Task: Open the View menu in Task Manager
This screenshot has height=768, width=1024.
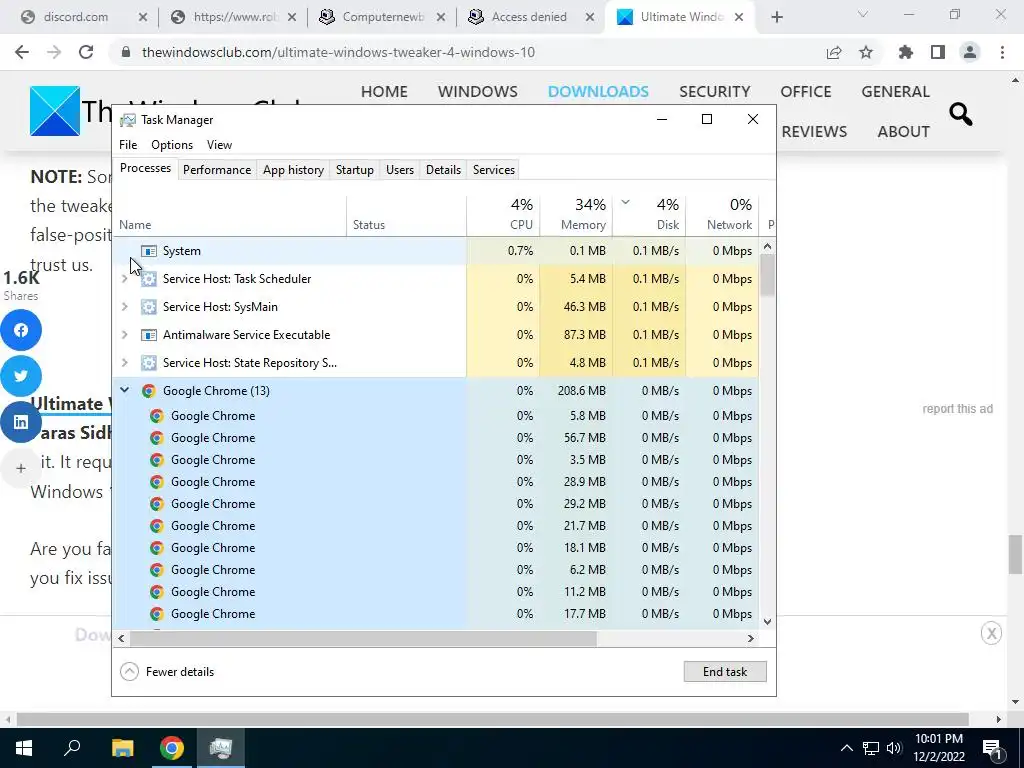Action: (x=219, y=145)
